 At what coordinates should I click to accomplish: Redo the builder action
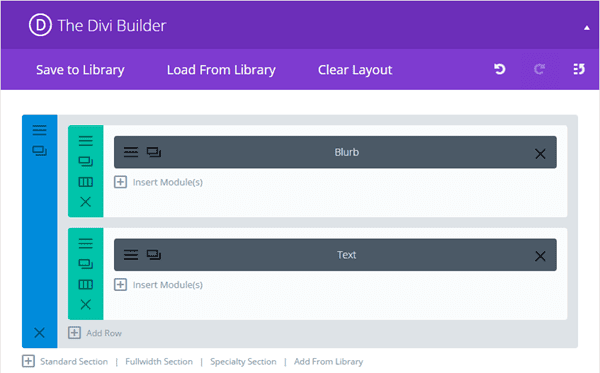coord(540,69)
